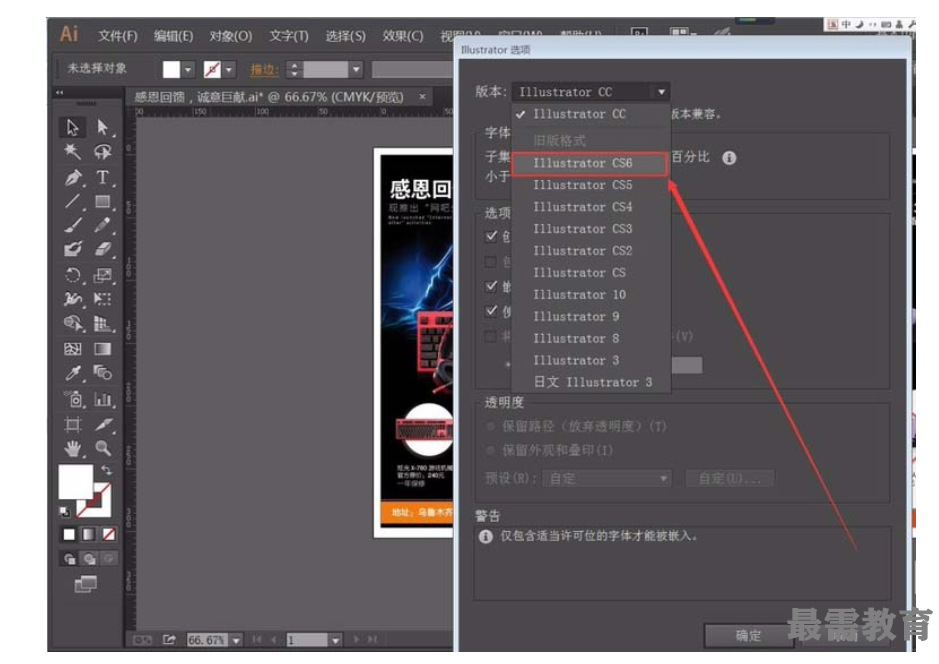This screenshot has width=939, height=664.
Task: Select the Slice tool
Action: (x=102, y=425)
